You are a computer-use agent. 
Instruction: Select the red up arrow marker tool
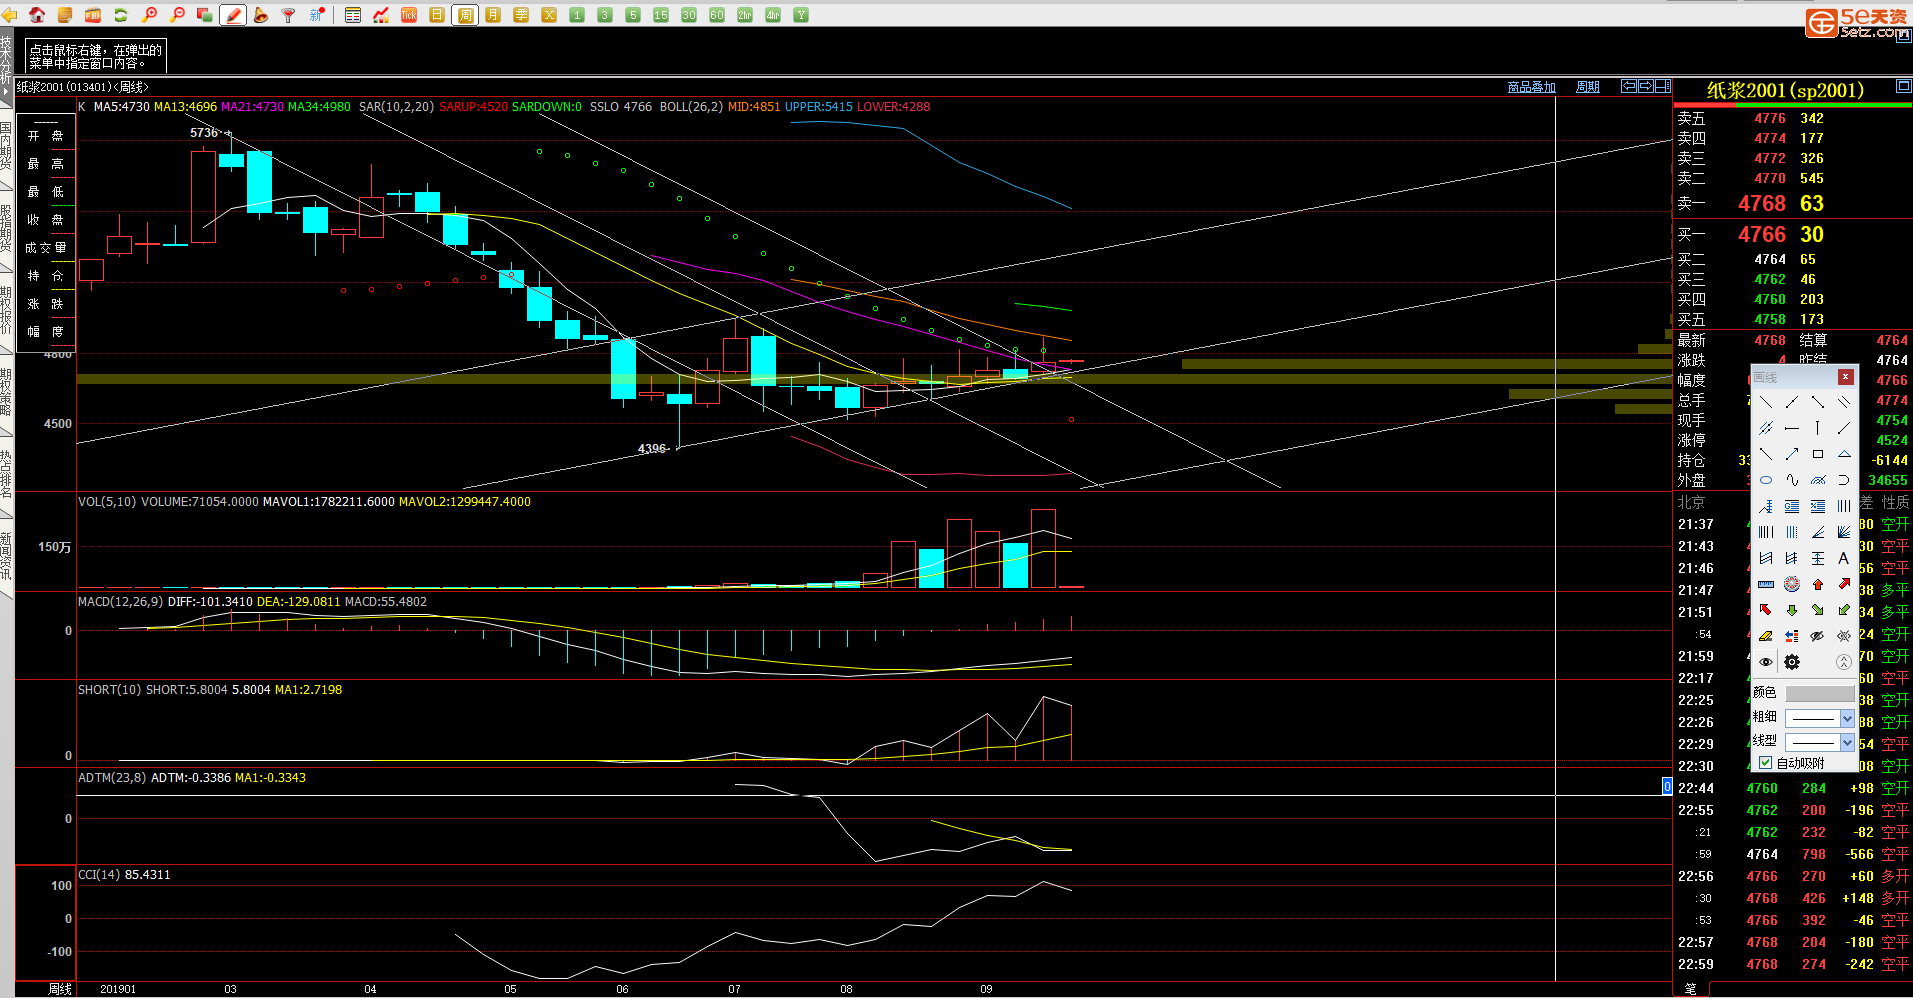[x=1817, y=584]
